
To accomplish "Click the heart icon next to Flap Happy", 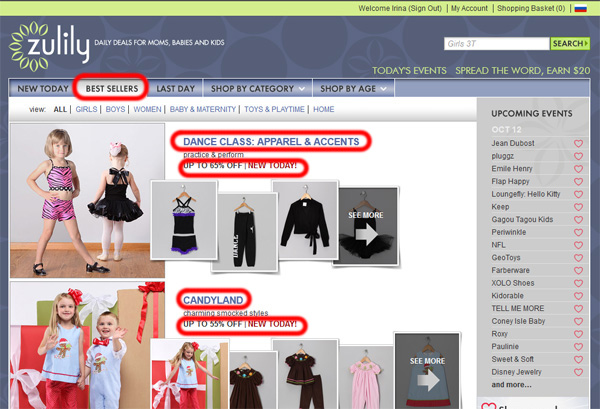I will point(578,181).
